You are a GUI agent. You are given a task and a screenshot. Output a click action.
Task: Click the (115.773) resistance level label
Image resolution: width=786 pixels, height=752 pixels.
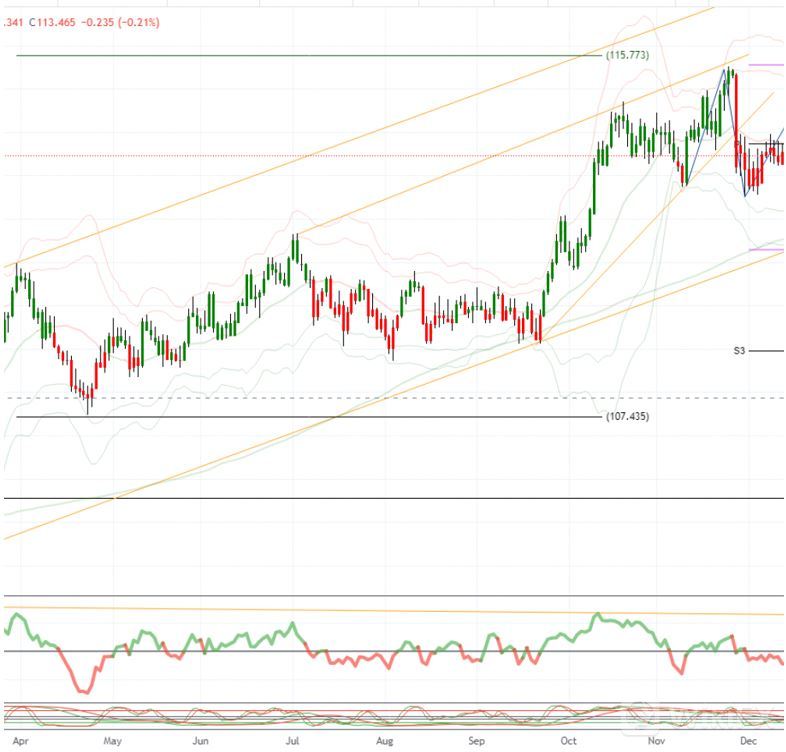click(x=627, y=56)
